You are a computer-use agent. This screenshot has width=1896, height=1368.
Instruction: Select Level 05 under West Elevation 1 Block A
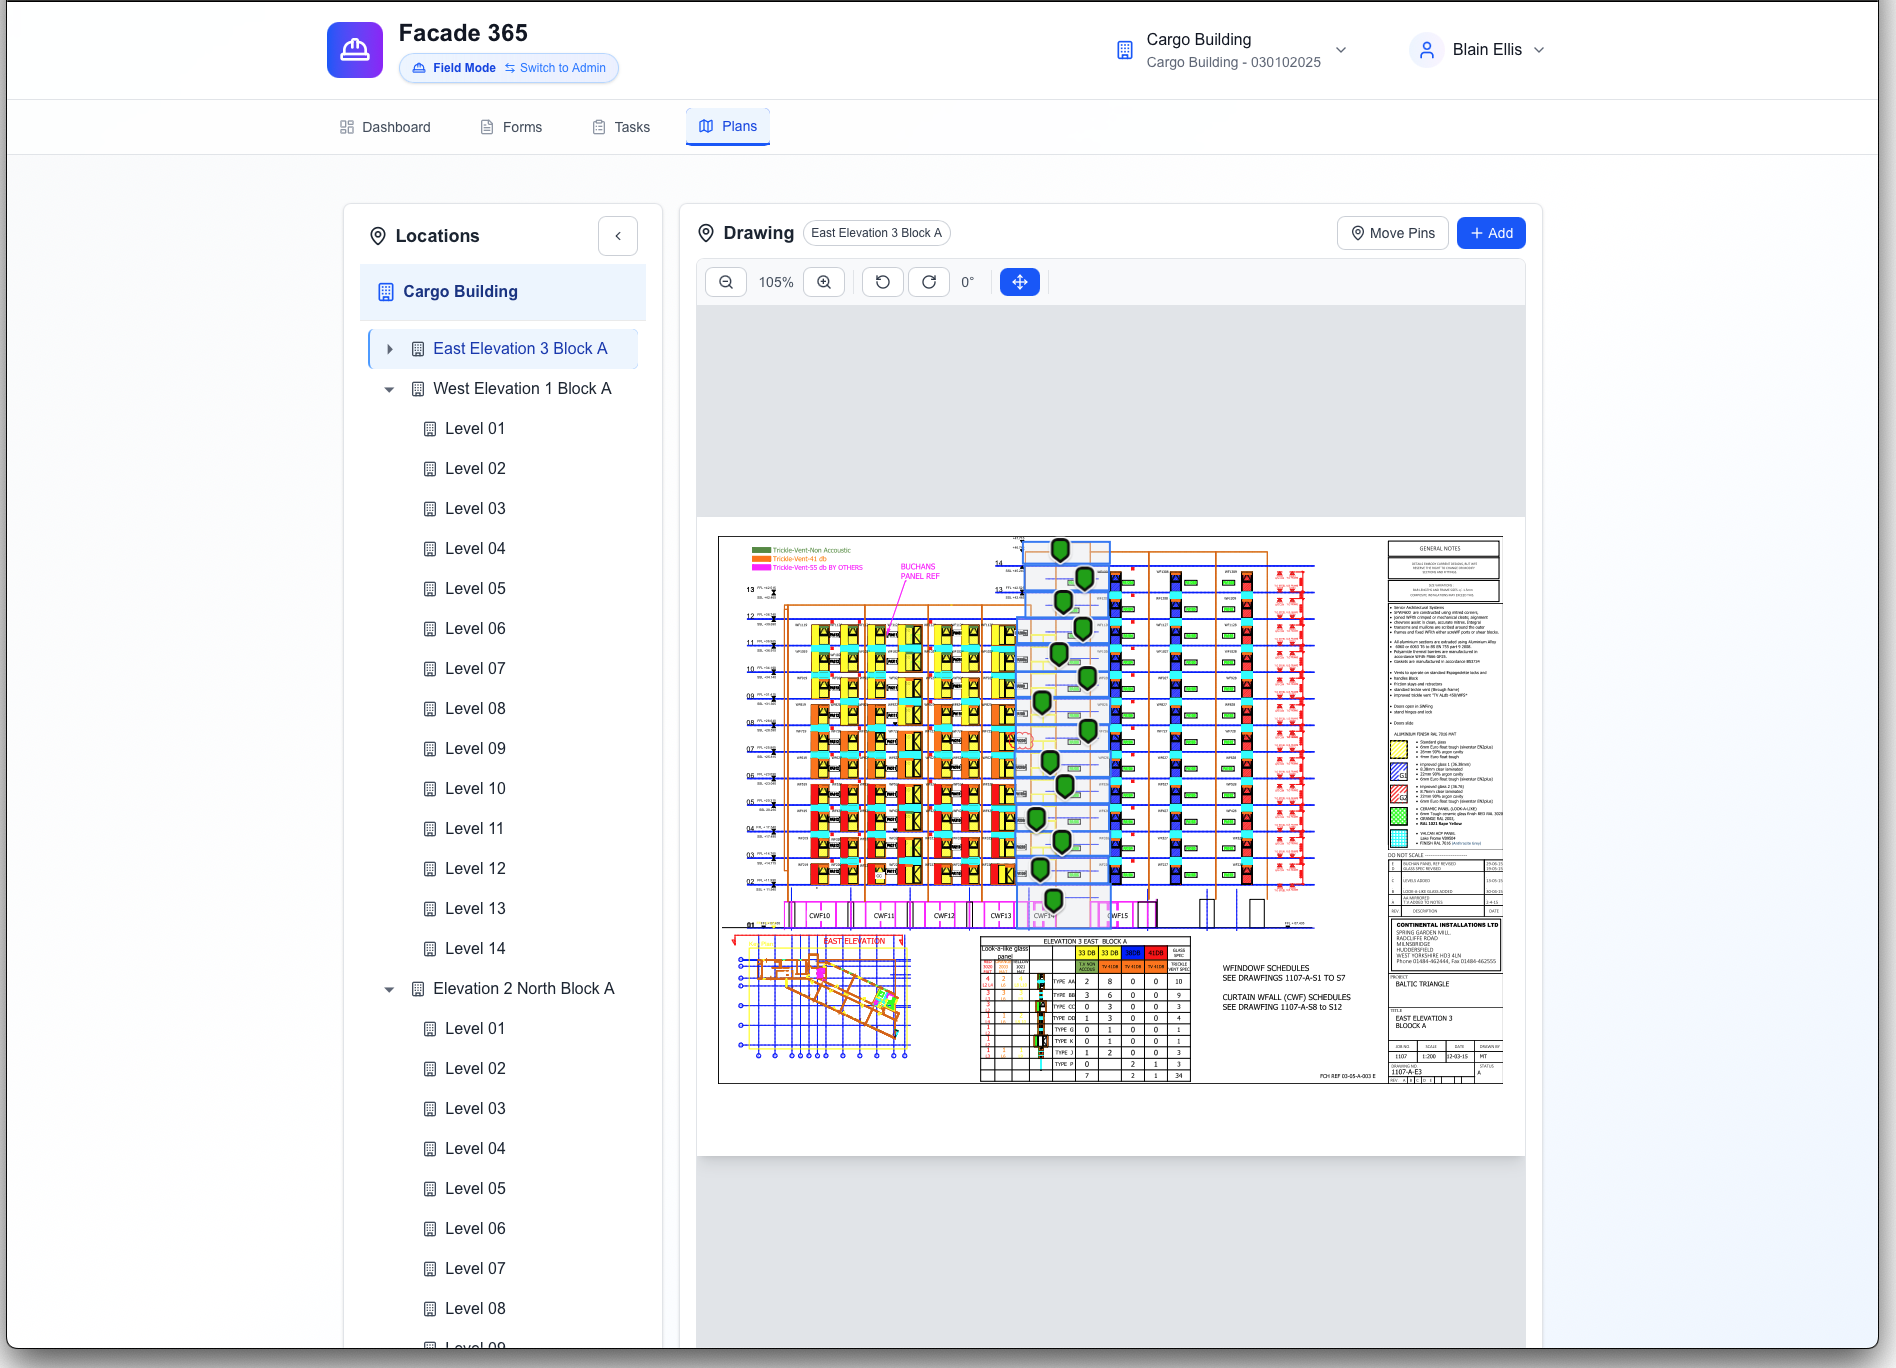coord(476,588)
